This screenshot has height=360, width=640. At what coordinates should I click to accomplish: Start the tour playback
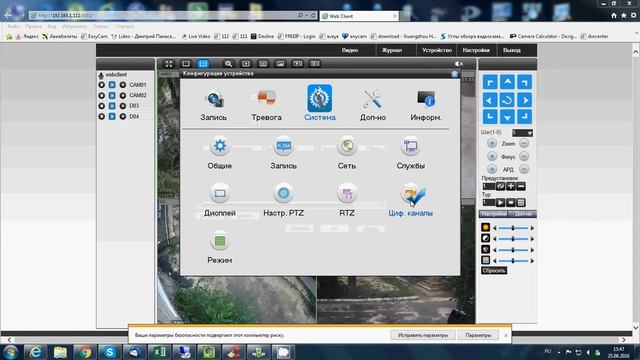500,202
